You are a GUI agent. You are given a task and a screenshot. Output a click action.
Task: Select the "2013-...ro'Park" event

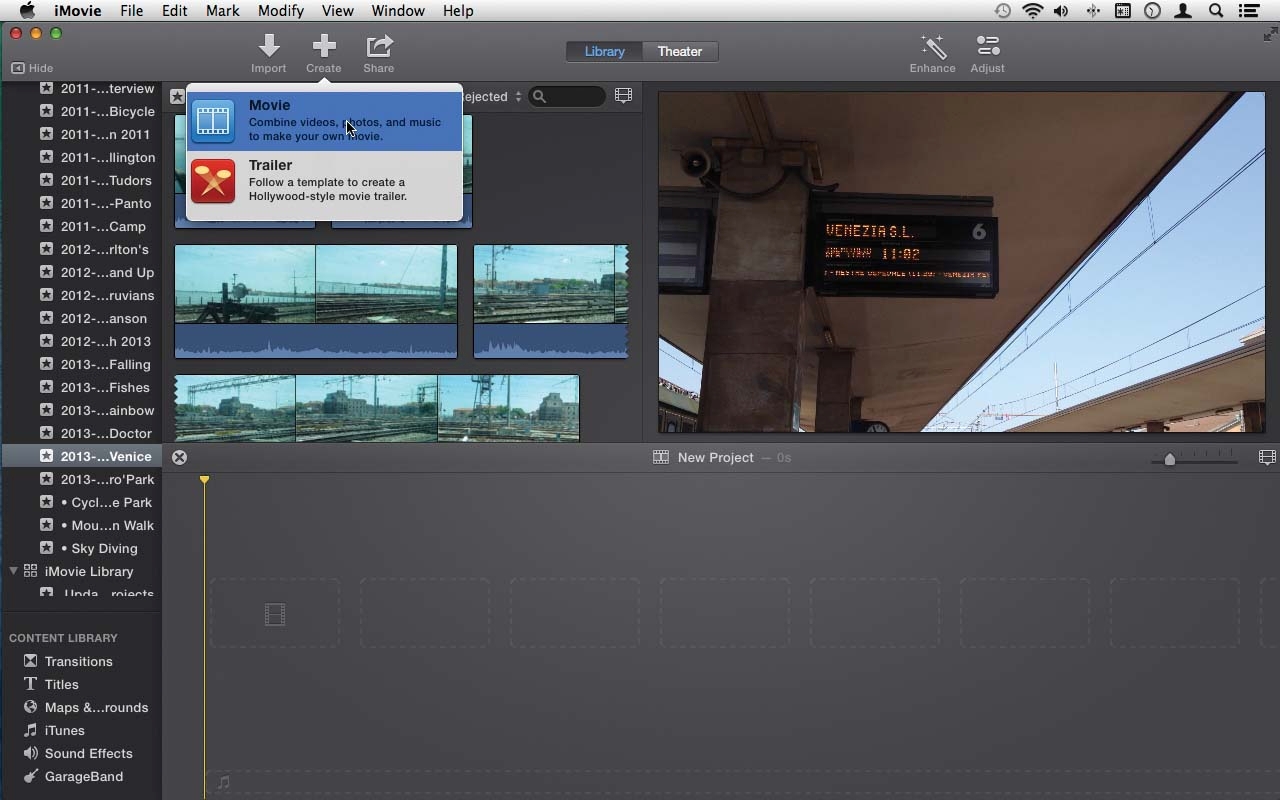pos(81,479)
